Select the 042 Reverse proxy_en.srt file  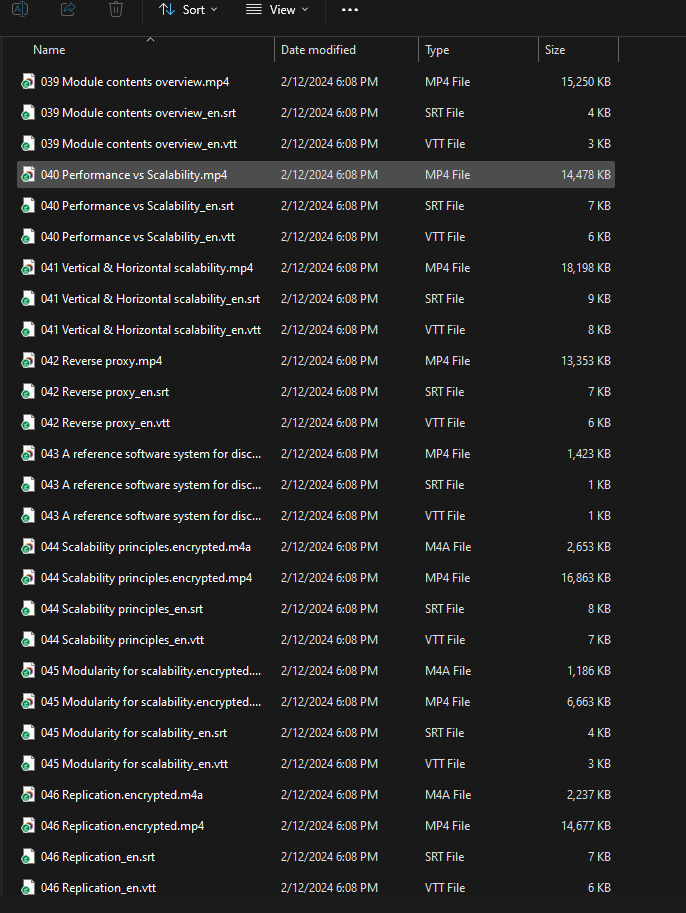click(x=105, y=392)
